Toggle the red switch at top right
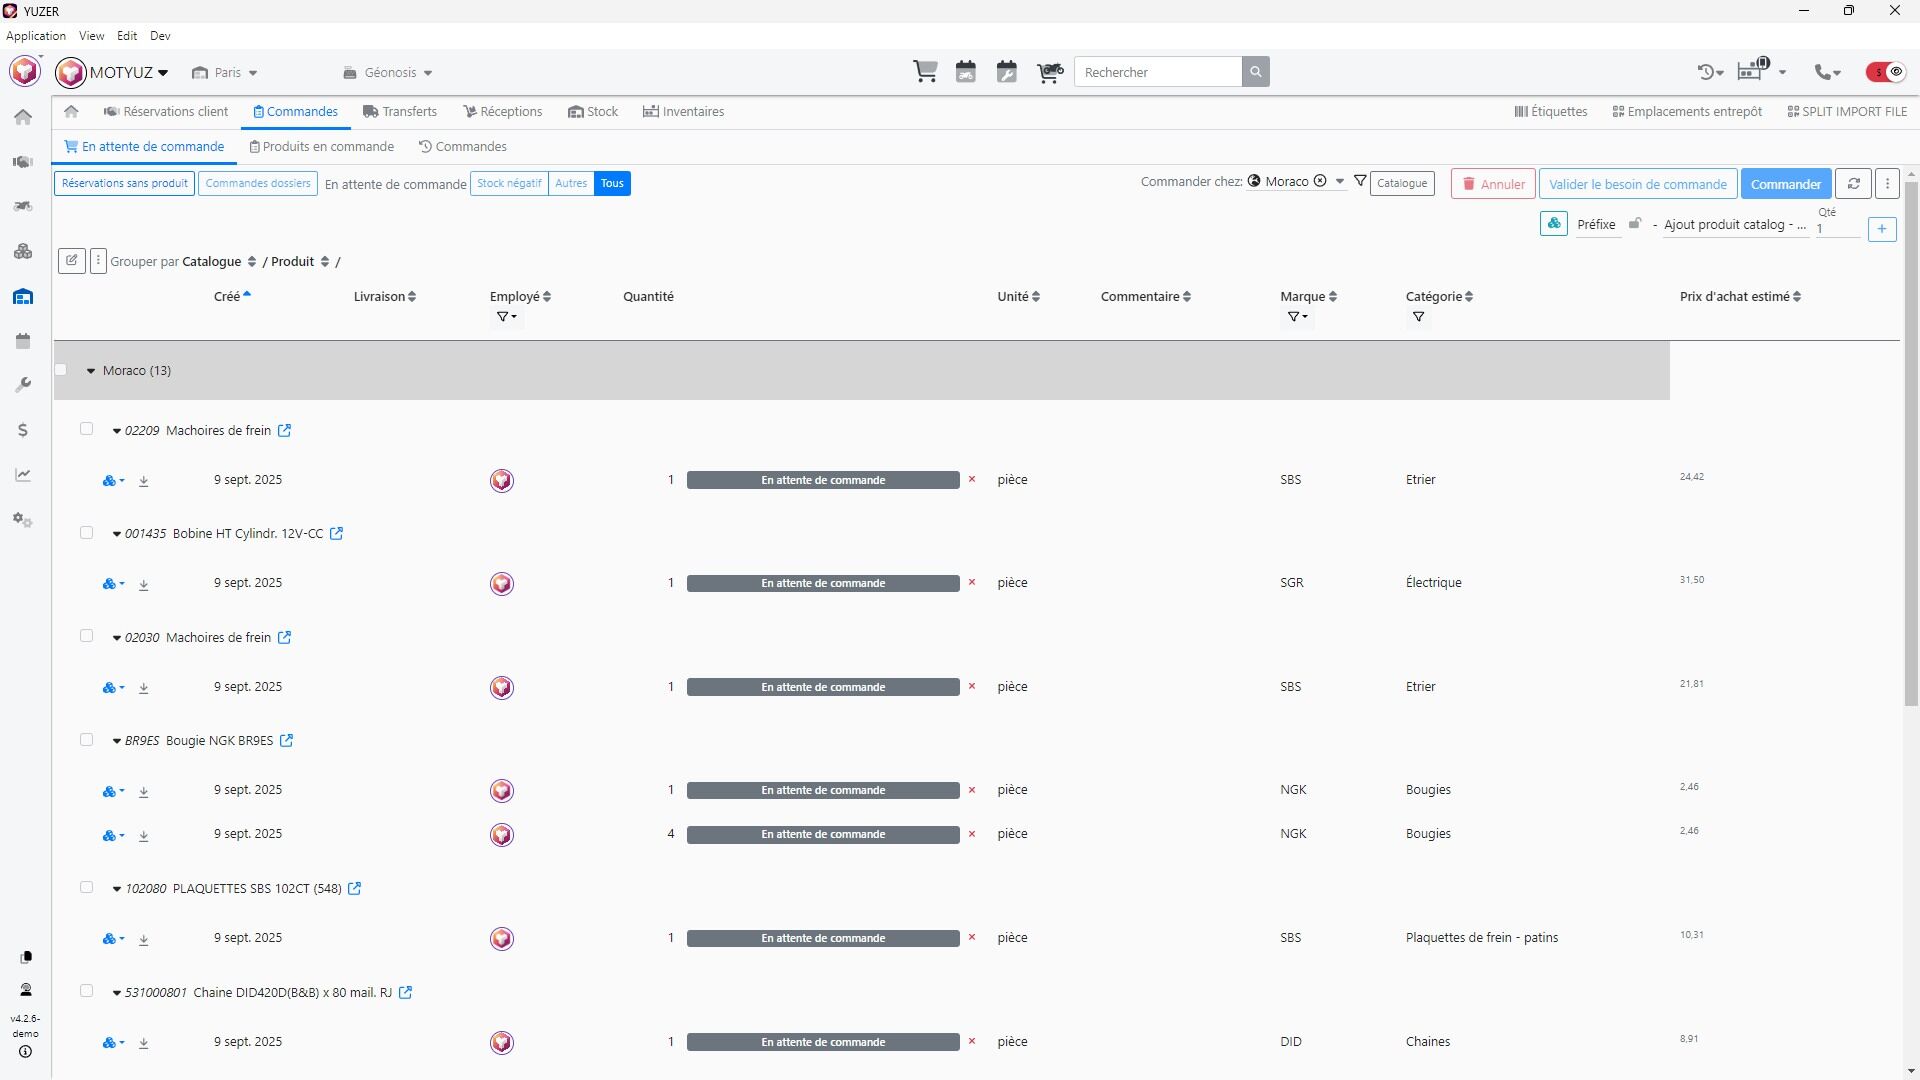Viewport: 1920px width, 1080px height. coord(1886,72)
